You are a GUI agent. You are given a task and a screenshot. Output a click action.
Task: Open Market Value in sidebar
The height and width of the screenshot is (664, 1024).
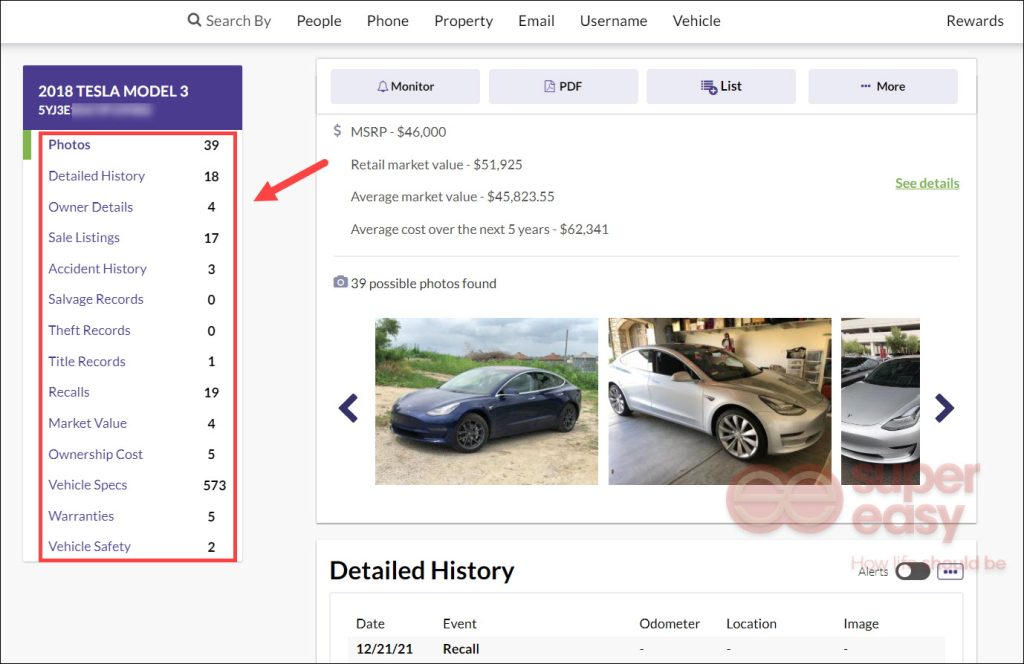click(88, 423)
